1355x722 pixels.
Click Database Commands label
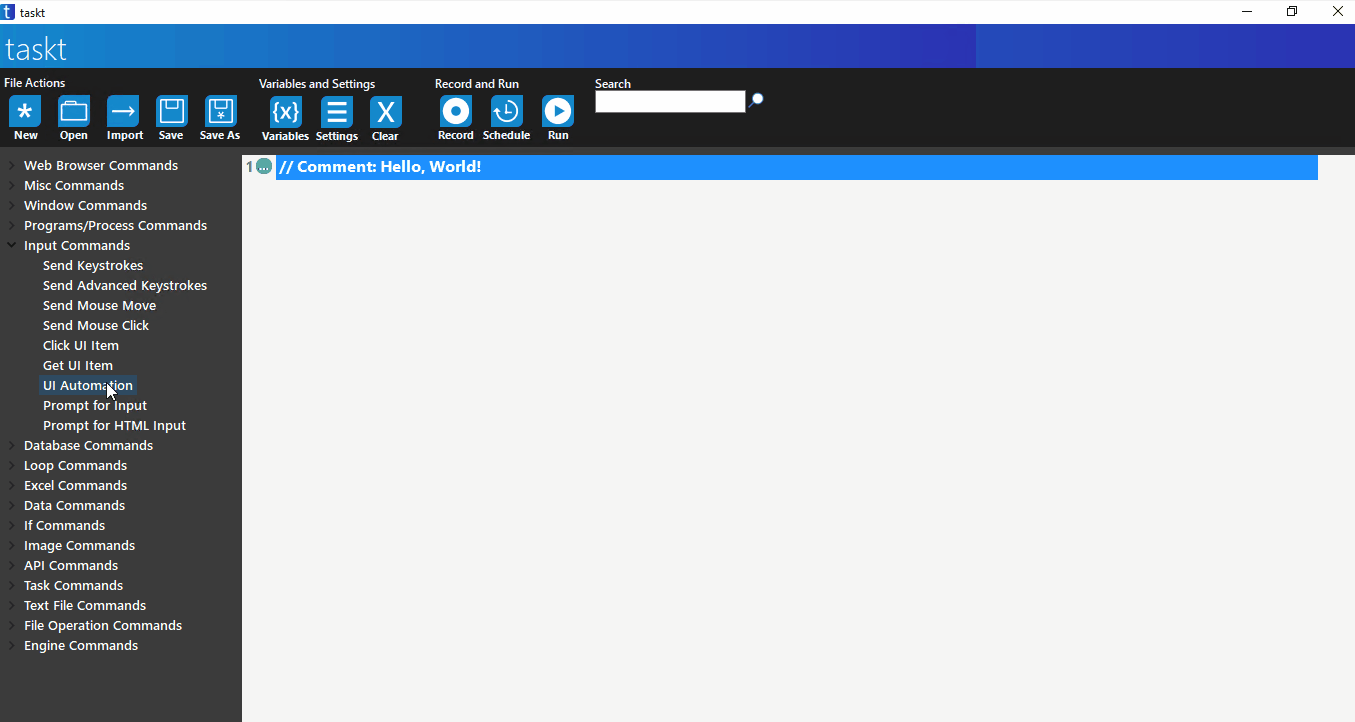[88, 446]
